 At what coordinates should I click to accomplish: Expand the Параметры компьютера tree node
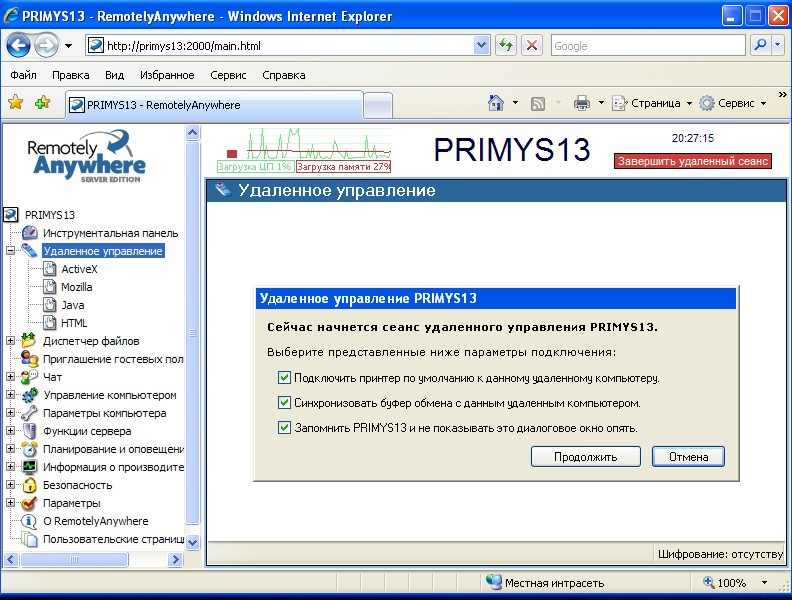click(x=10, y=413)
